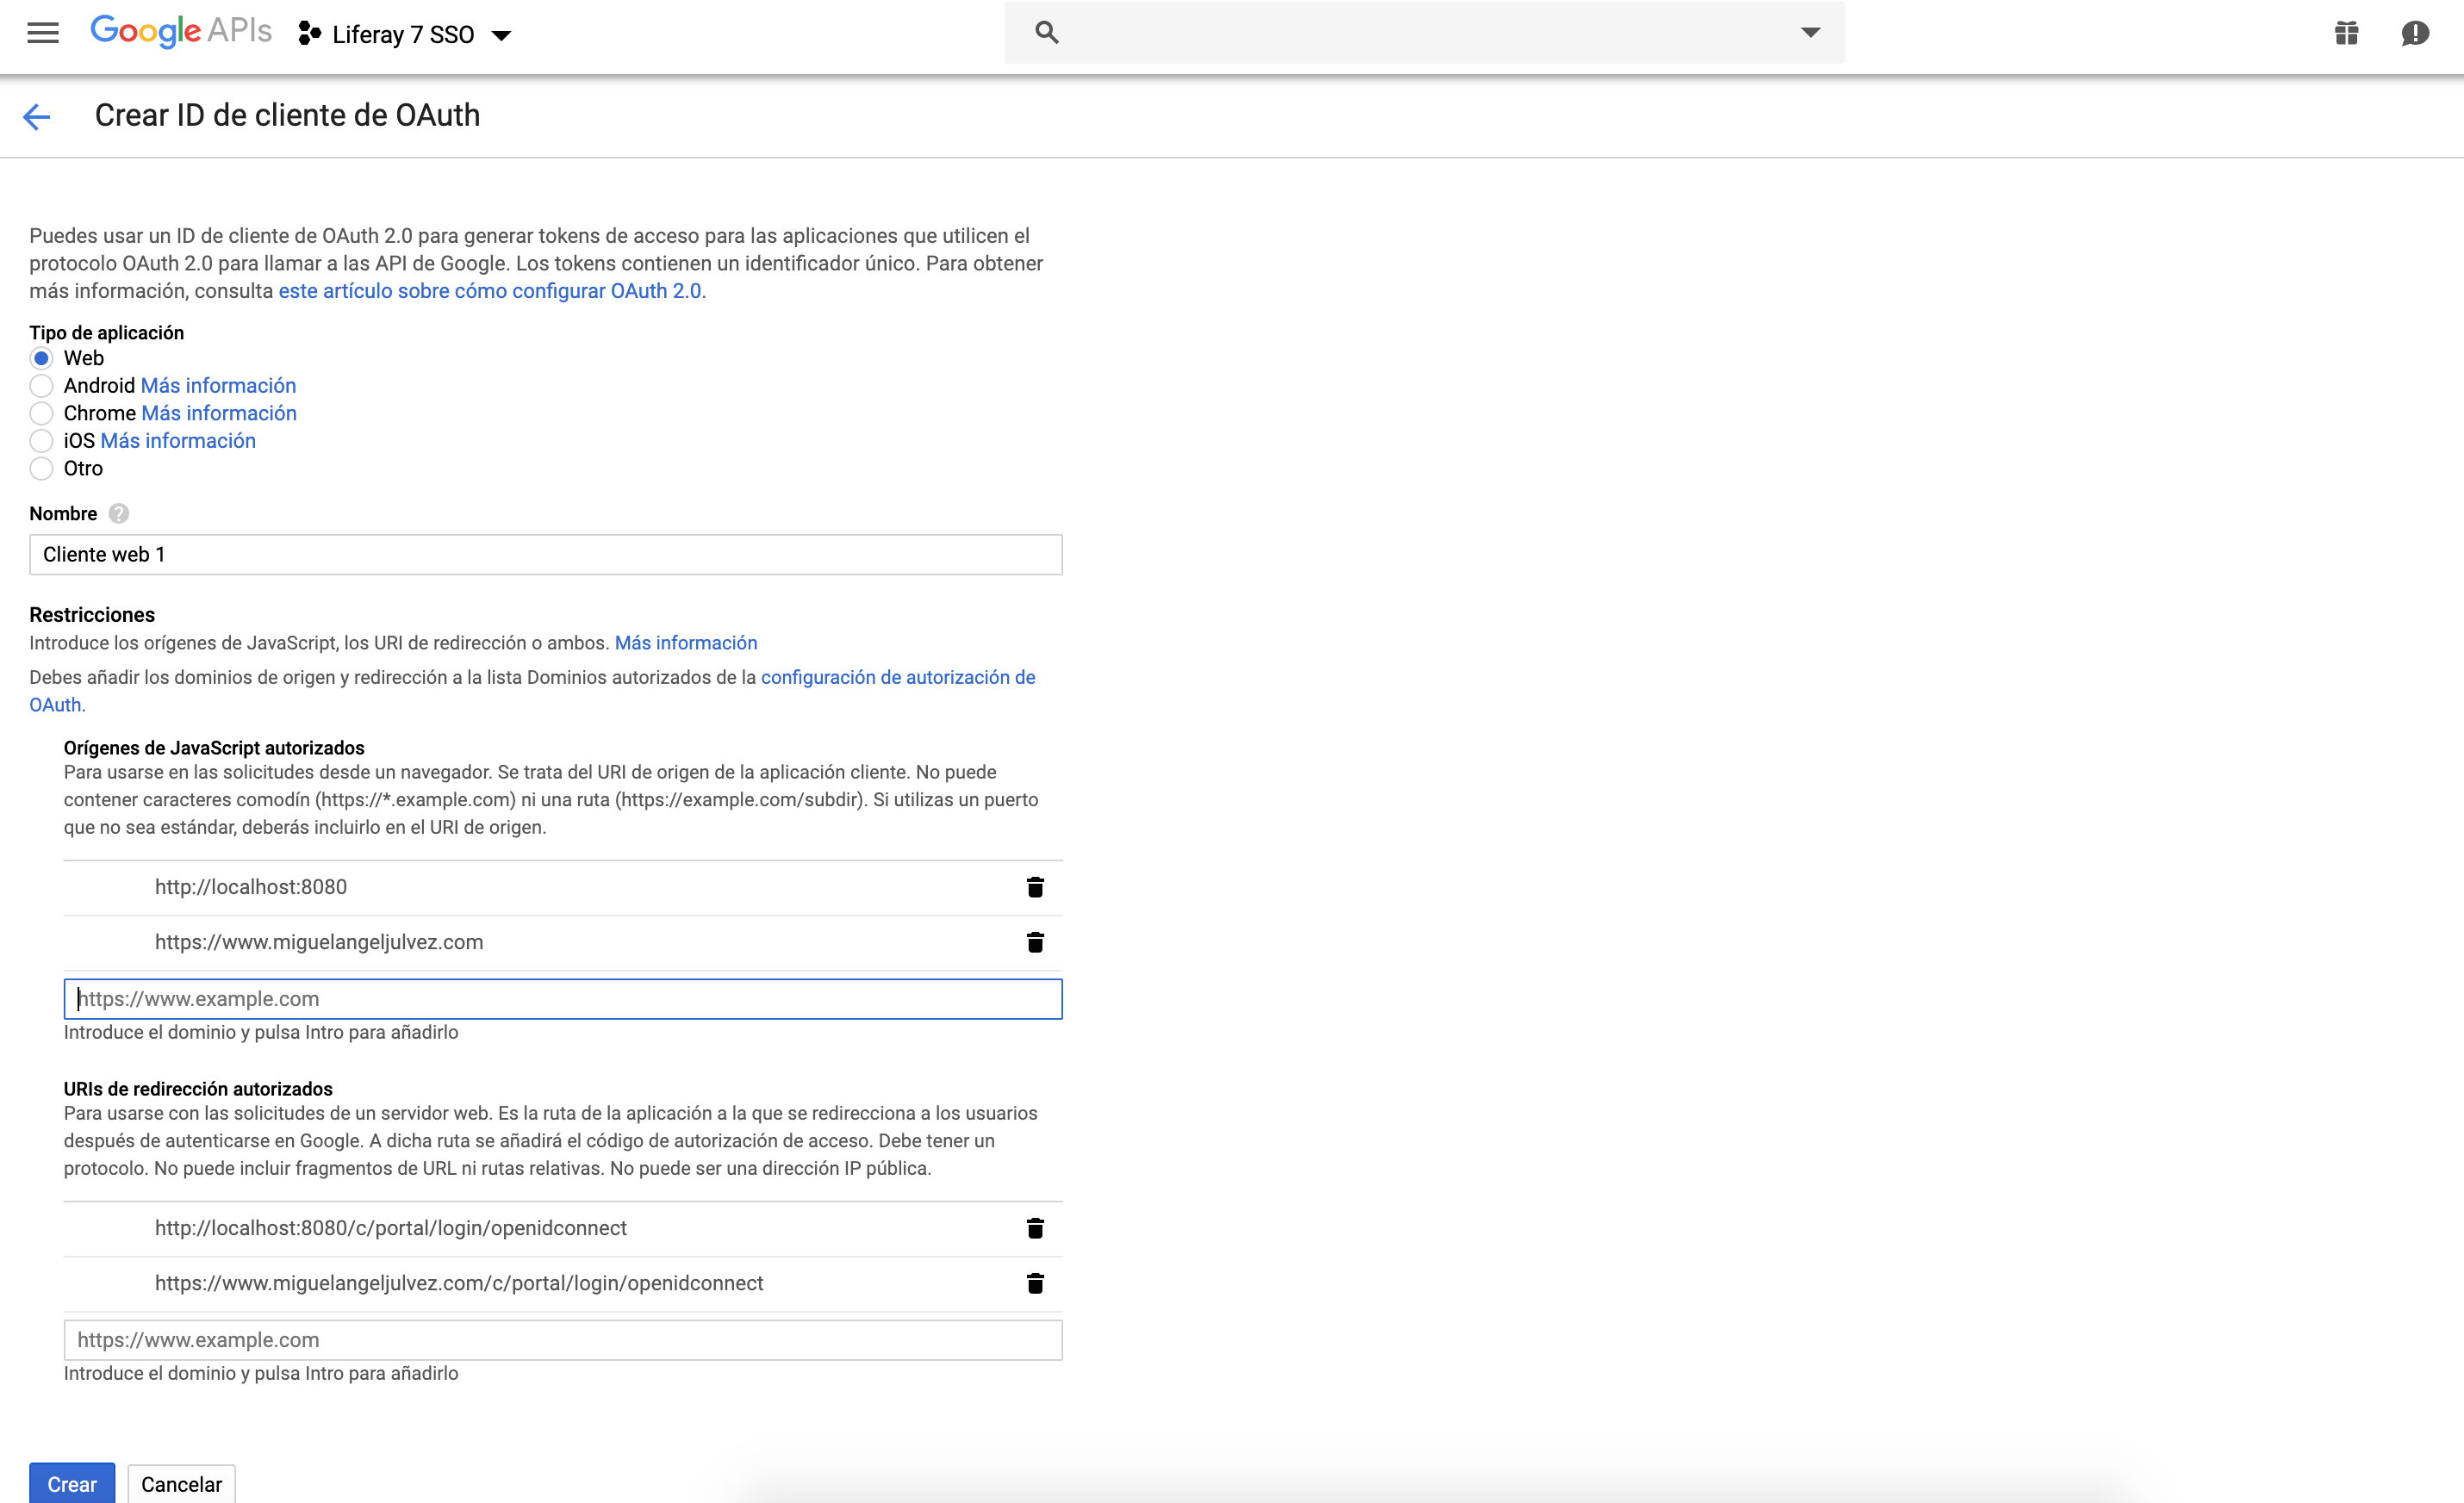Image resolution: width=2464 pixels, height=1503 pixels.
Task: Click the Restricciones heading
Action: pyautogui.click(x=92, y=615)
